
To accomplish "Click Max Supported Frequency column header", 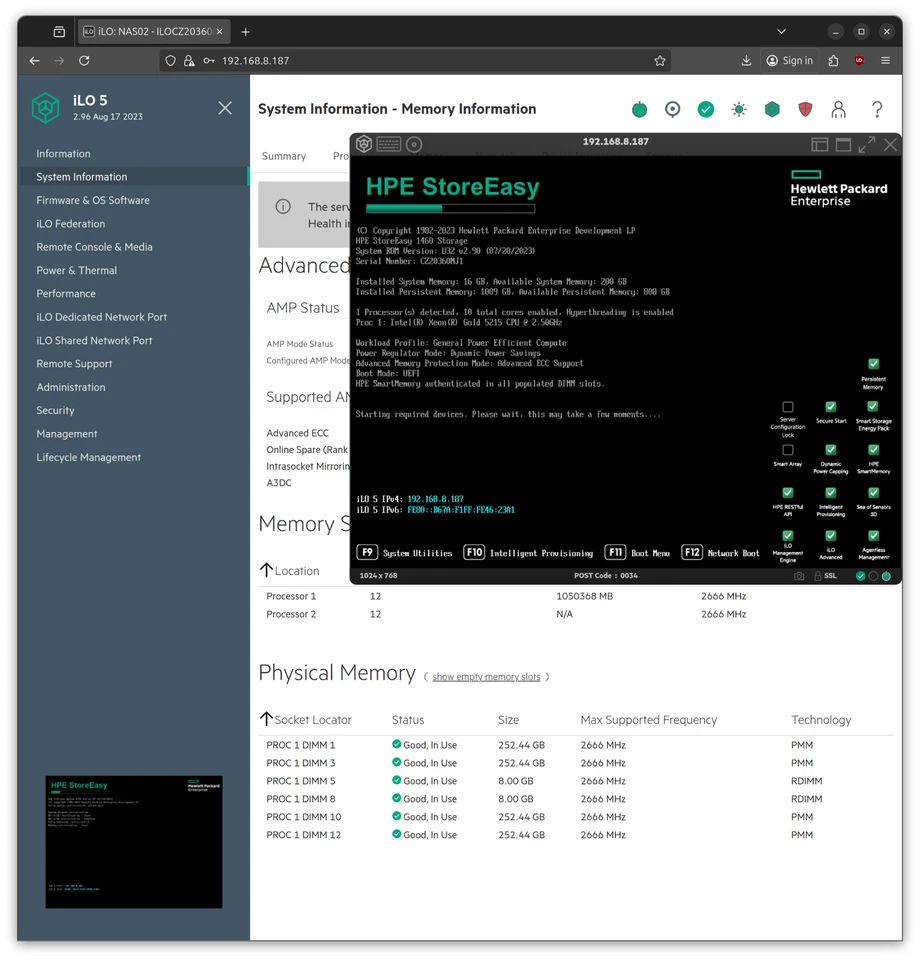I will (x=648, y=720).
